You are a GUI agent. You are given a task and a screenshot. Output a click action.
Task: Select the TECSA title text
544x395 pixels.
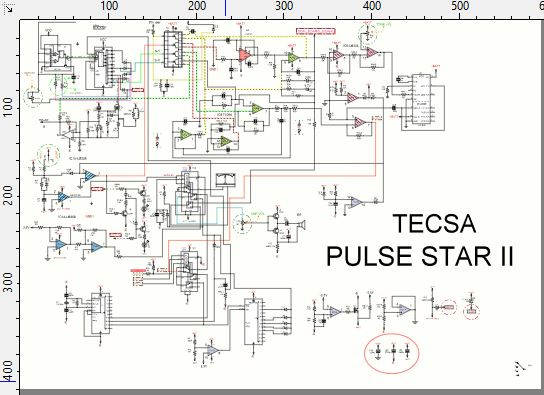coord(434,224)
